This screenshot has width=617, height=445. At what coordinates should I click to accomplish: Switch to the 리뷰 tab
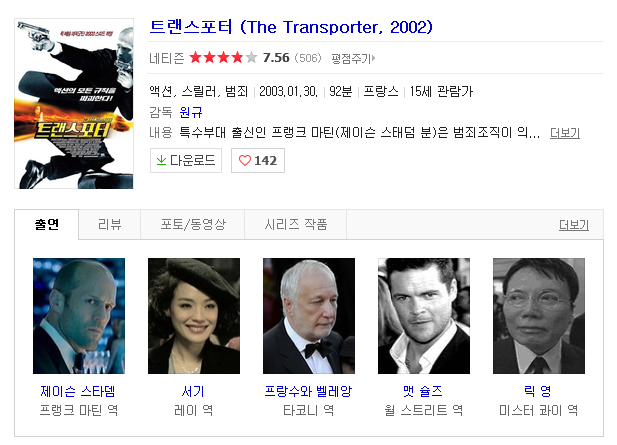coord(109,224)
